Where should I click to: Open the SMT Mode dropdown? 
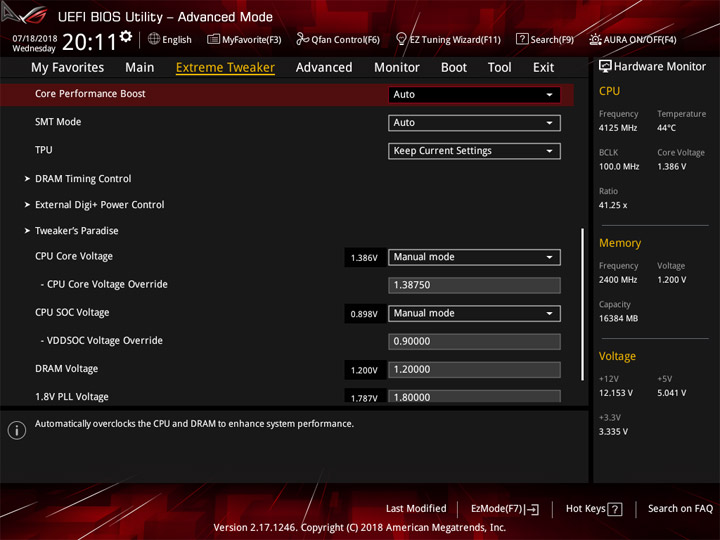point(474,123)
